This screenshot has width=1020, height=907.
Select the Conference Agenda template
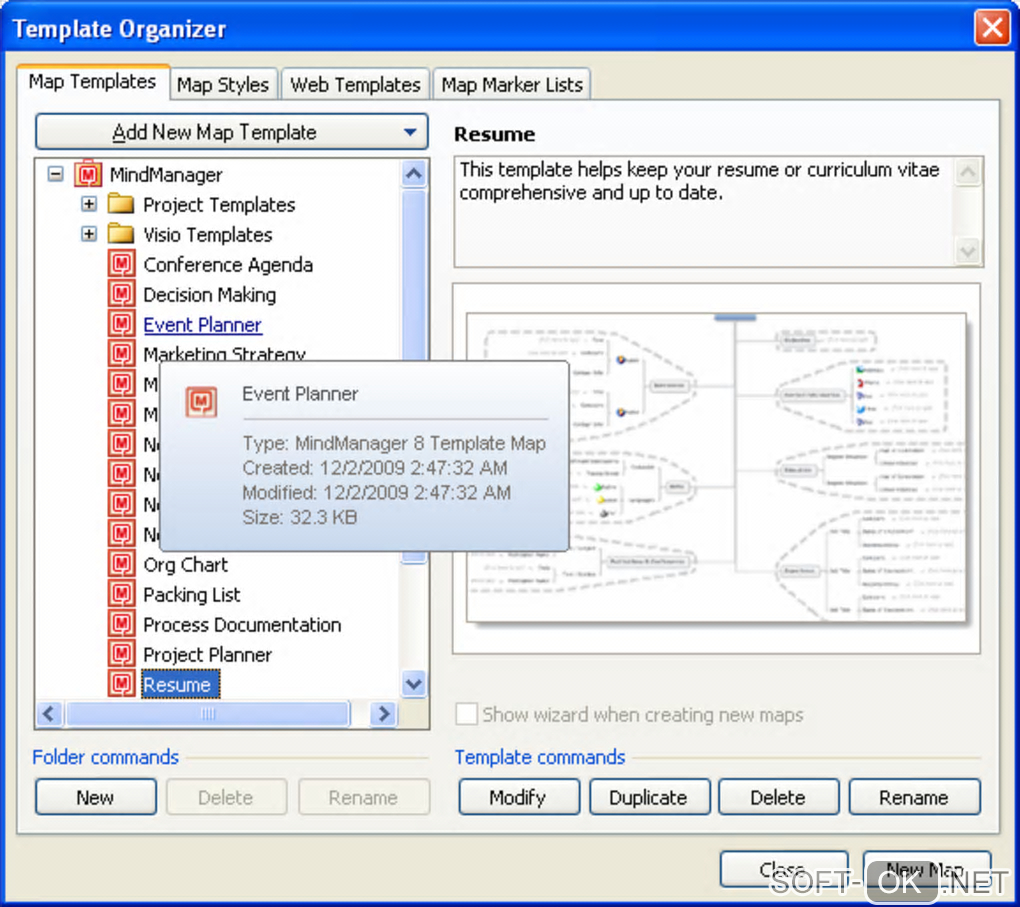click(x=228, y=265)
